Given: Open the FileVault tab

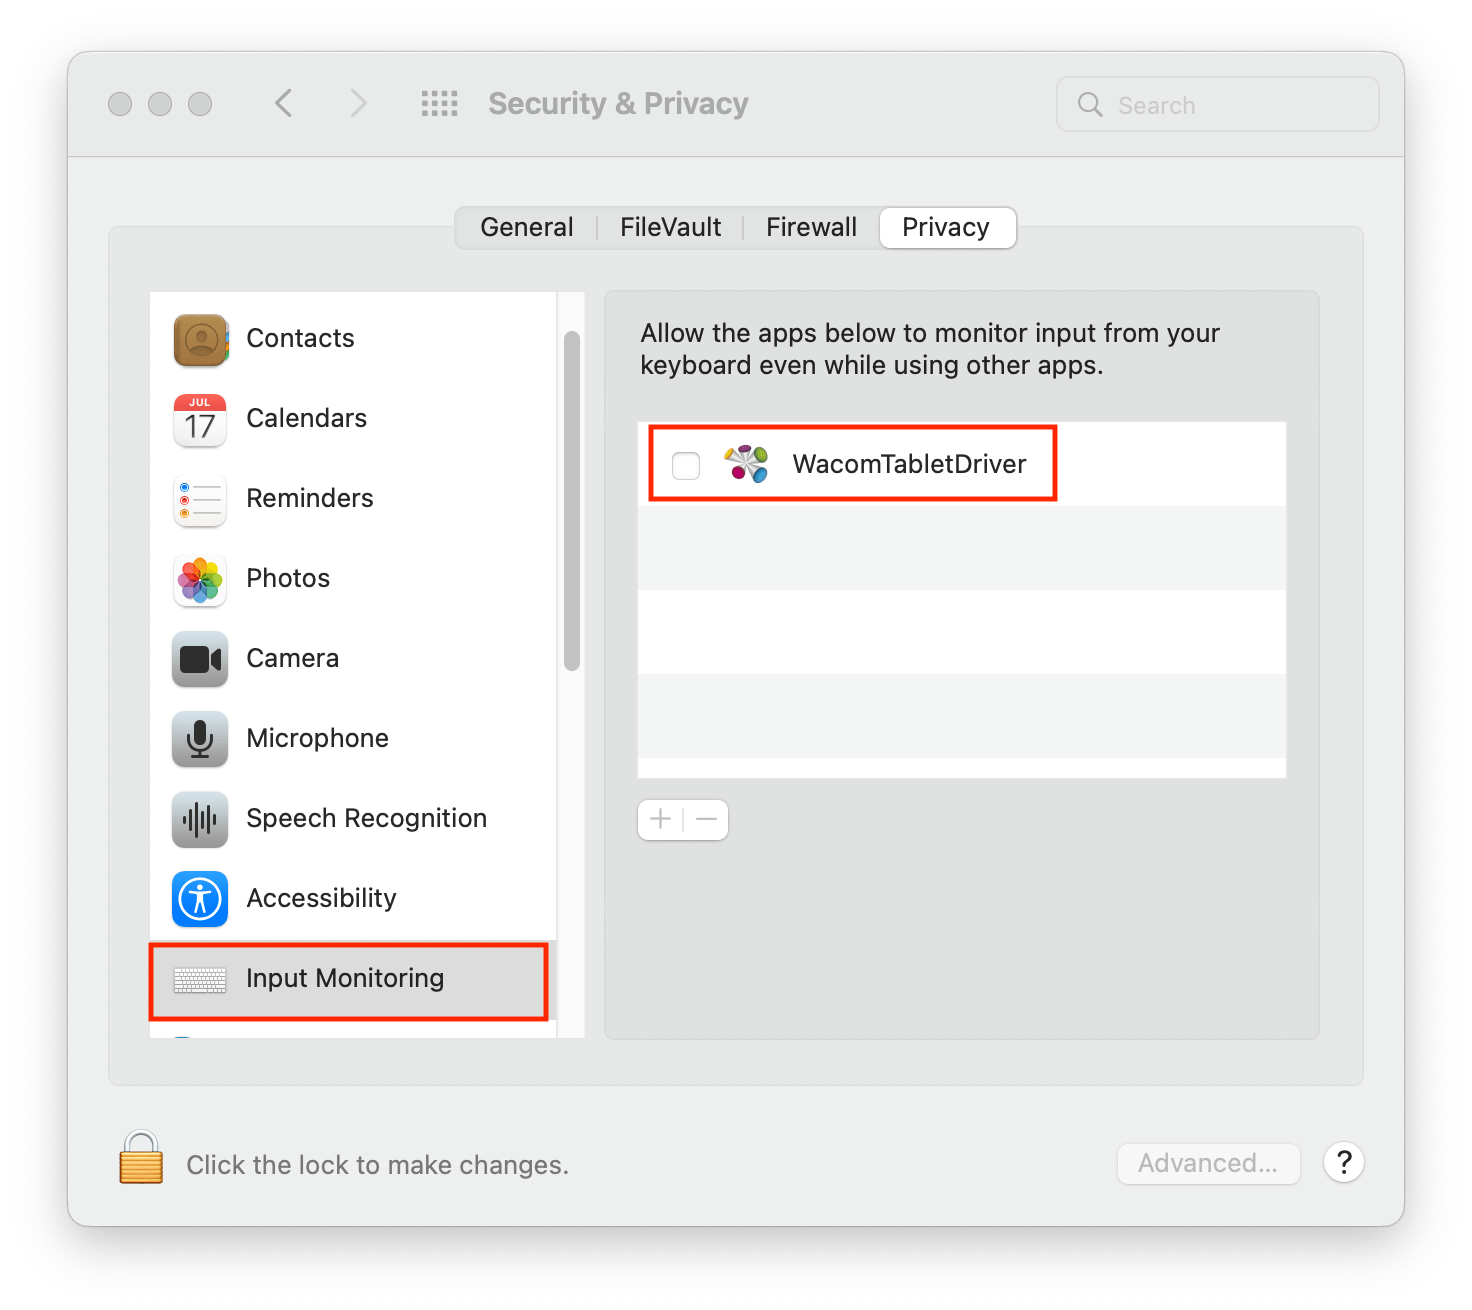Looking at the screenshot, I should click(669, 227).
